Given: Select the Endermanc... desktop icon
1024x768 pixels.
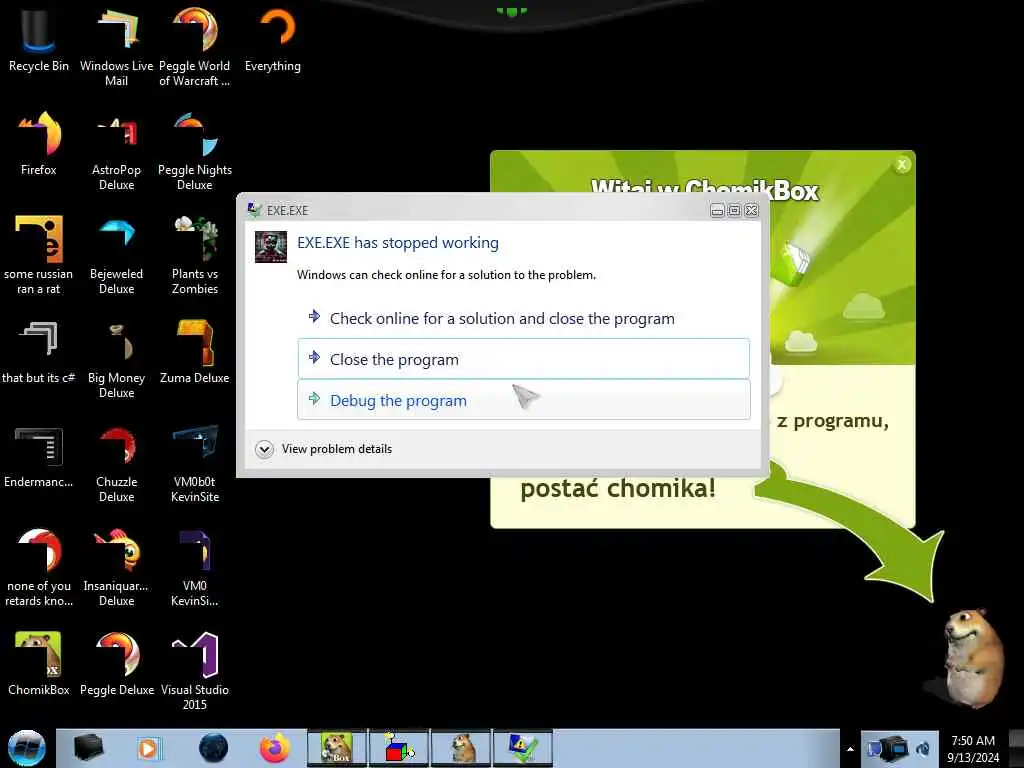Looking at the screenshot, I should (39, 456).
